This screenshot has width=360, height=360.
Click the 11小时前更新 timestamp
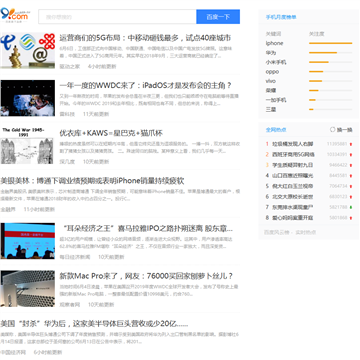point(39,209)
